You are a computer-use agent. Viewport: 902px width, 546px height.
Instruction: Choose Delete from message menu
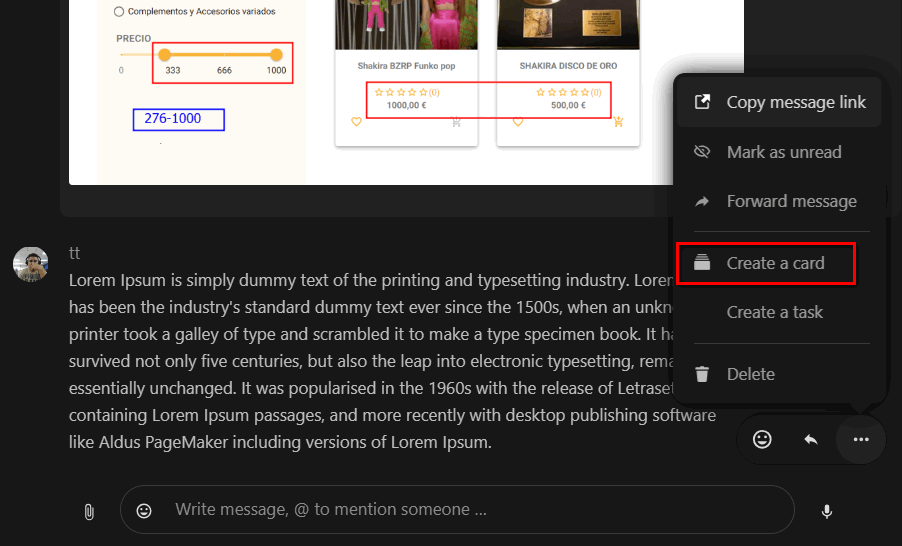[x=779, y=374]
